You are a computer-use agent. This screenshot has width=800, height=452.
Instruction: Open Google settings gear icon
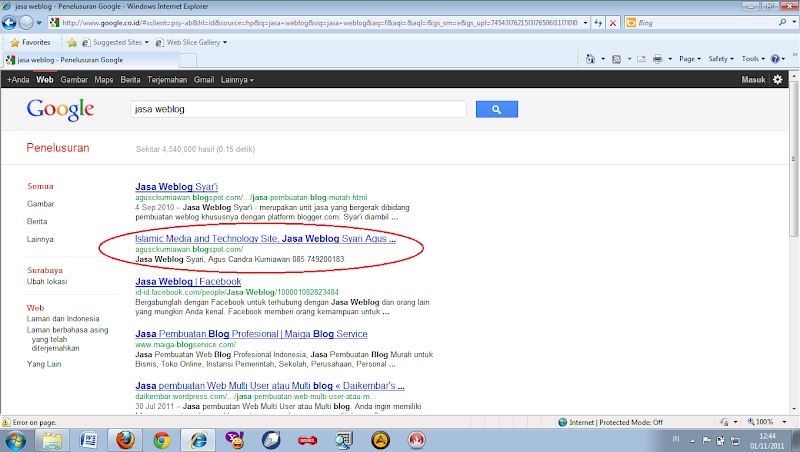[778, 80]
